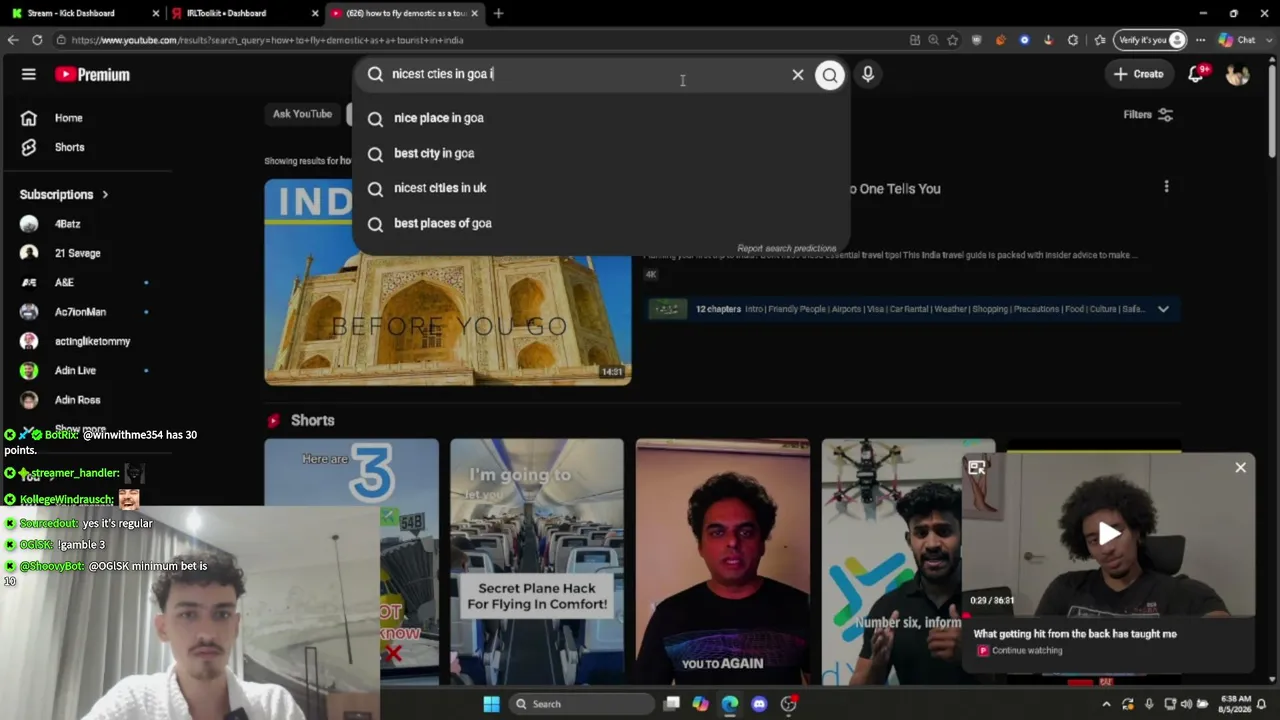Open the "Number six" drone Short
Viewport: 1280px width, 720px height.
892,562
